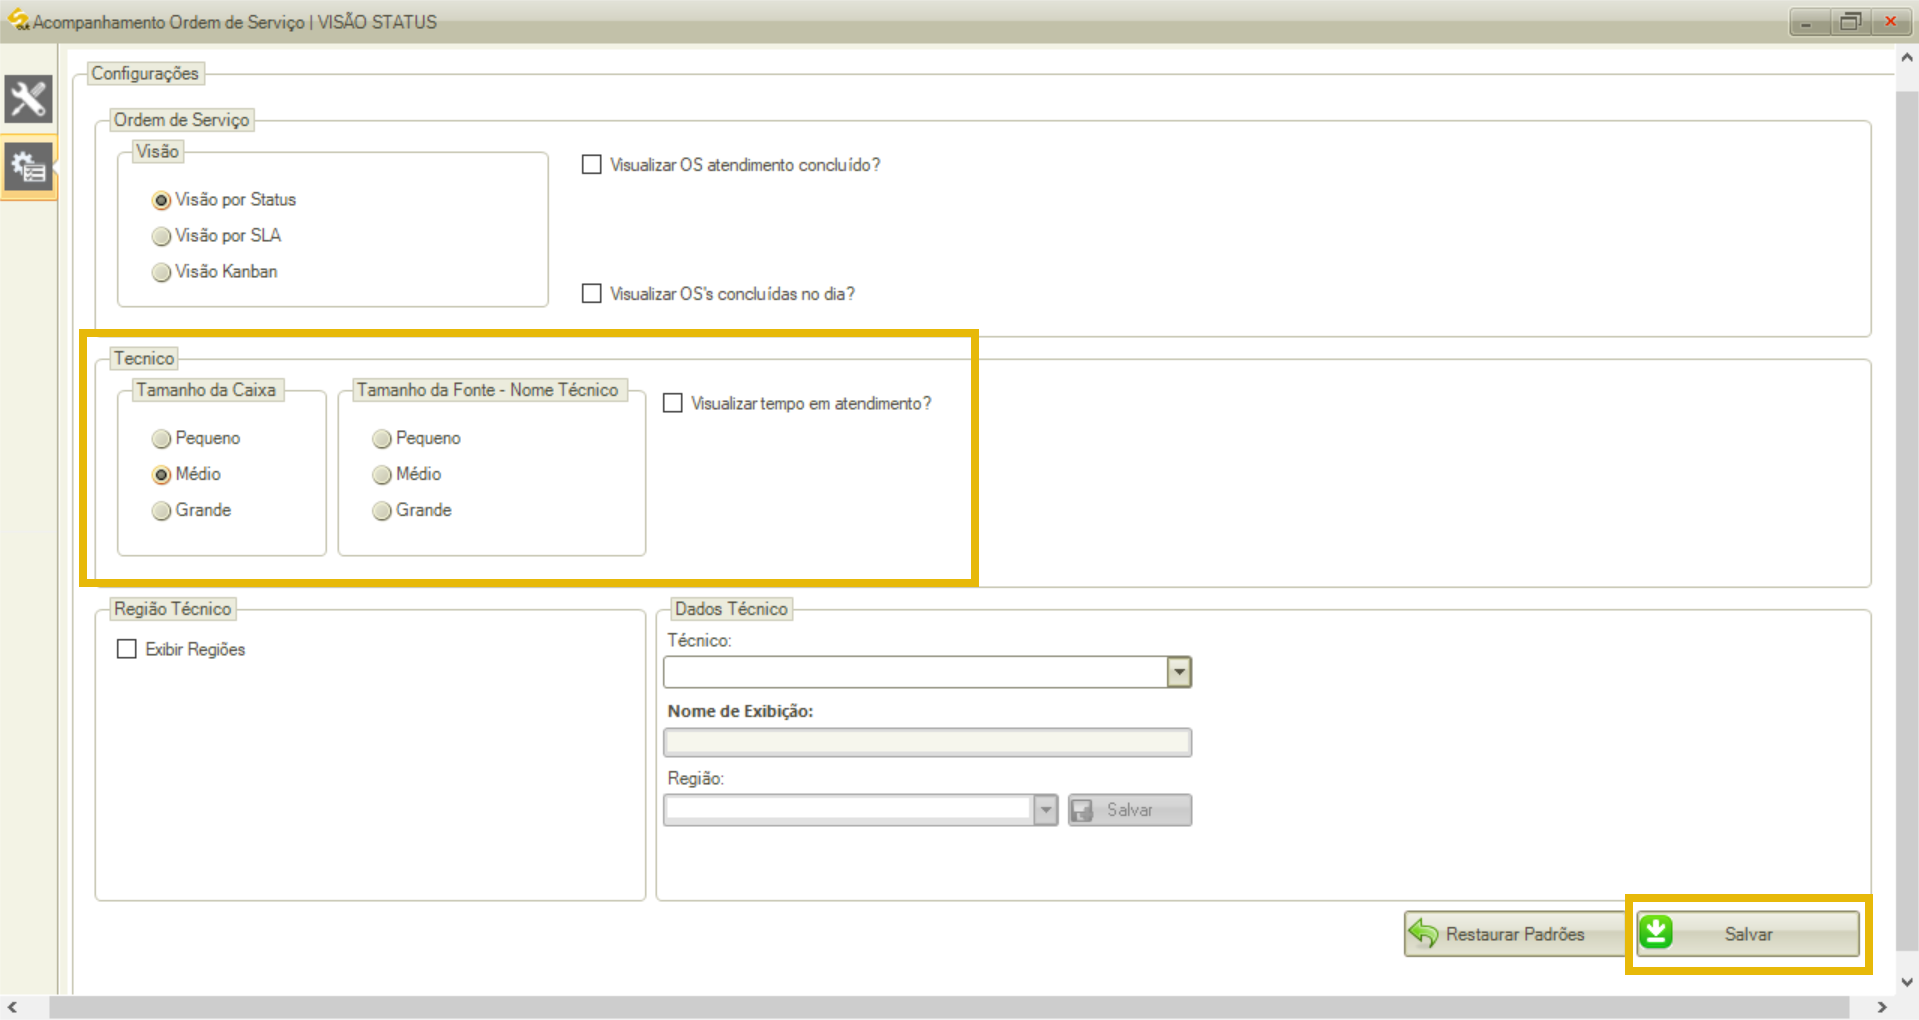This screenshot has height=1020, width=1919.
Task: Open the Técnico dropdown arrow
Action: [1179, 672]
